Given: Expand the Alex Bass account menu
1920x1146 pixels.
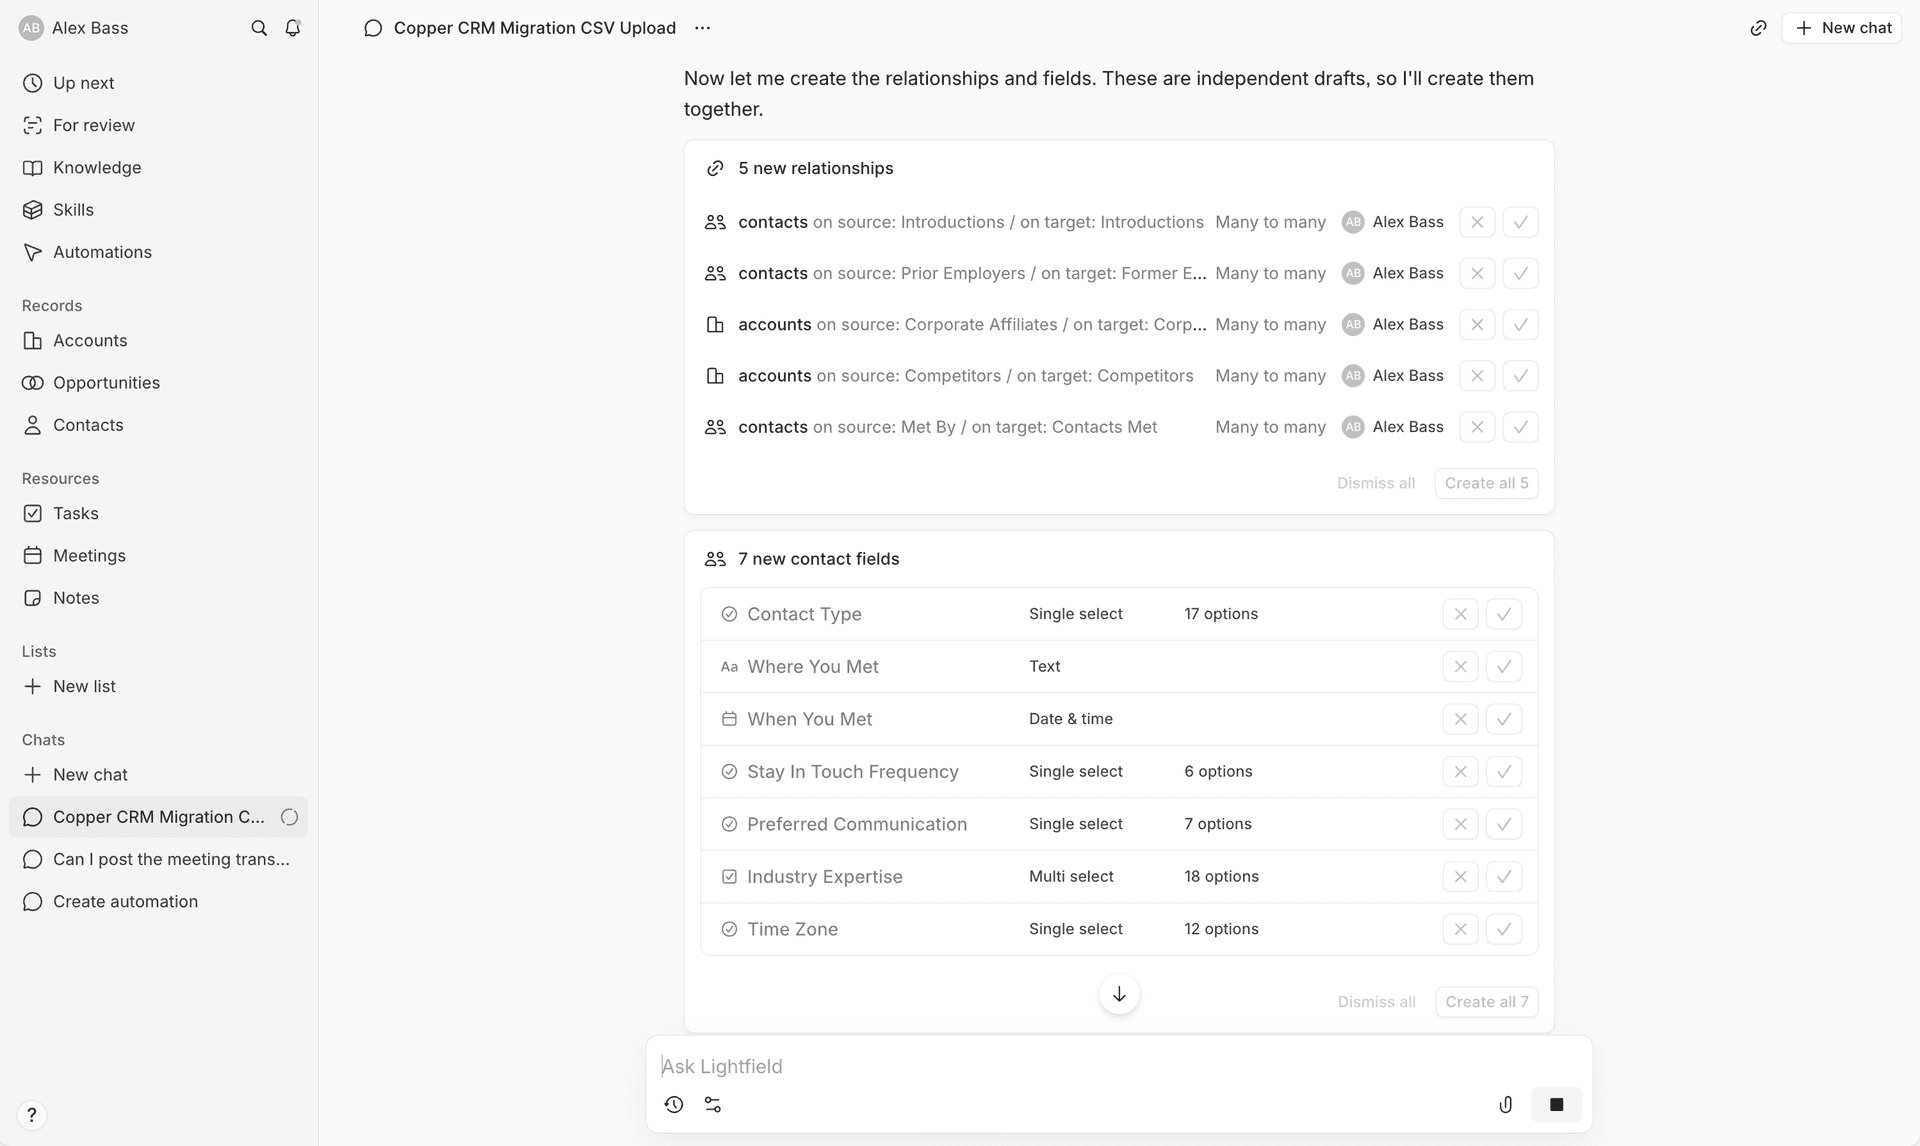Looking at the screenshot, I should [75, 28].
